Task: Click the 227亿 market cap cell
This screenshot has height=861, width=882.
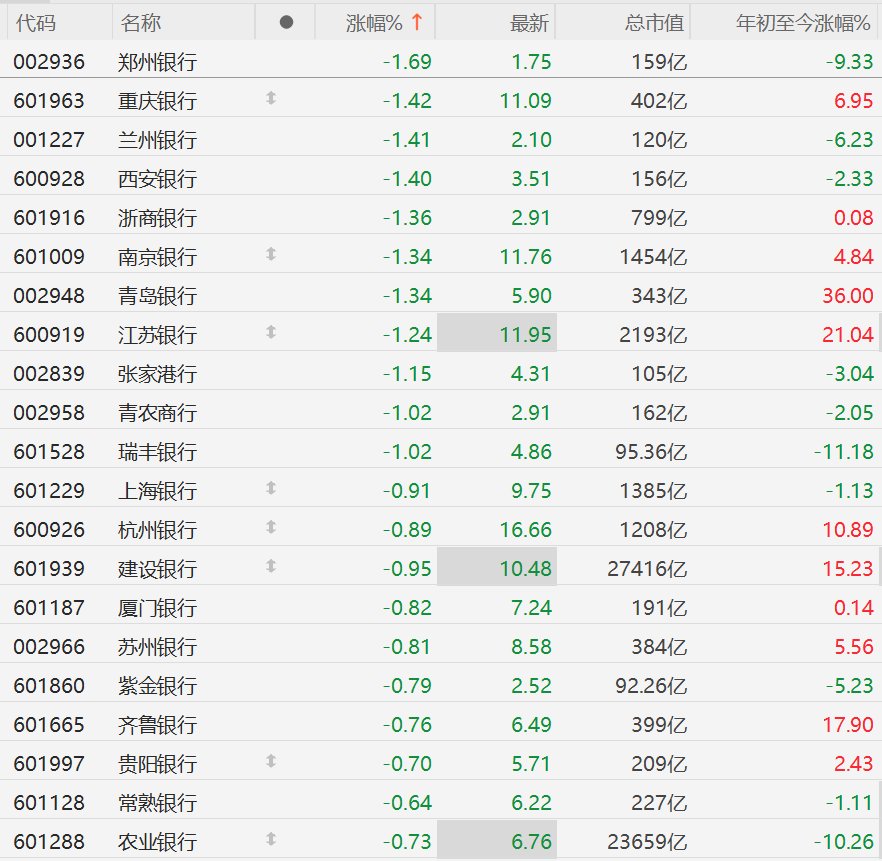Action: (x=659, y=803)
